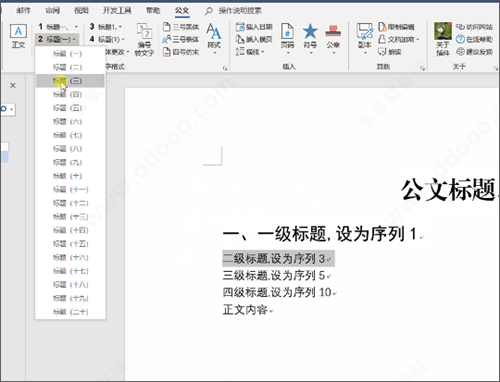Viewport: 500px width, 382px height.
Task: Expand the 1 标题一、 heading dropdown
Action: point(76,27)
